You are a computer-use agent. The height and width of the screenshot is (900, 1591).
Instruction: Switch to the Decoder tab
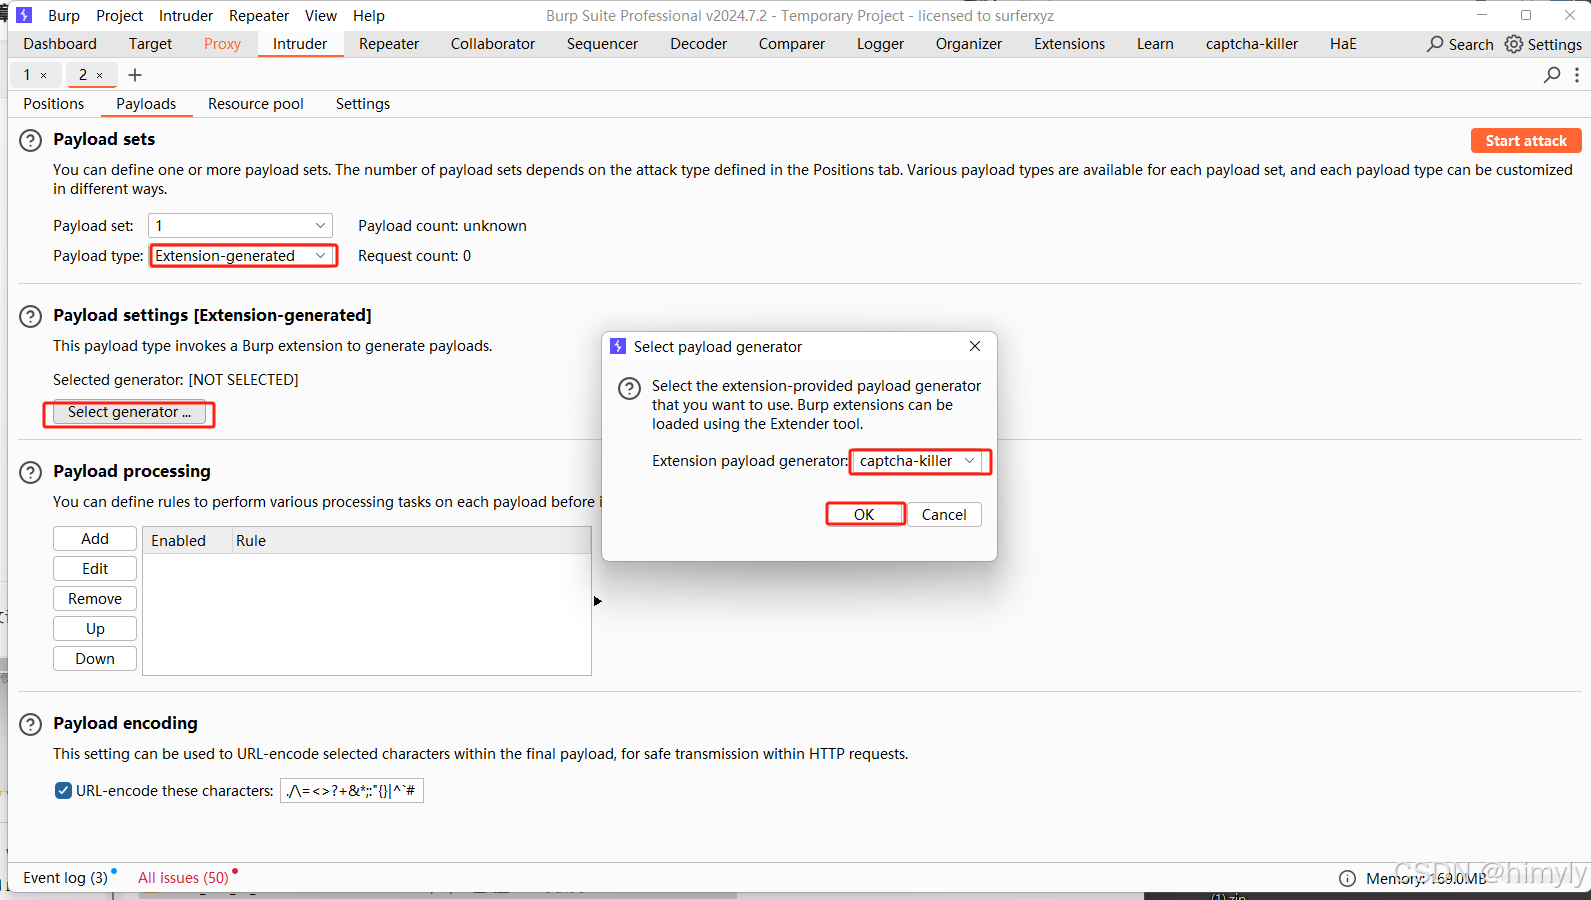tap(698, 44)
